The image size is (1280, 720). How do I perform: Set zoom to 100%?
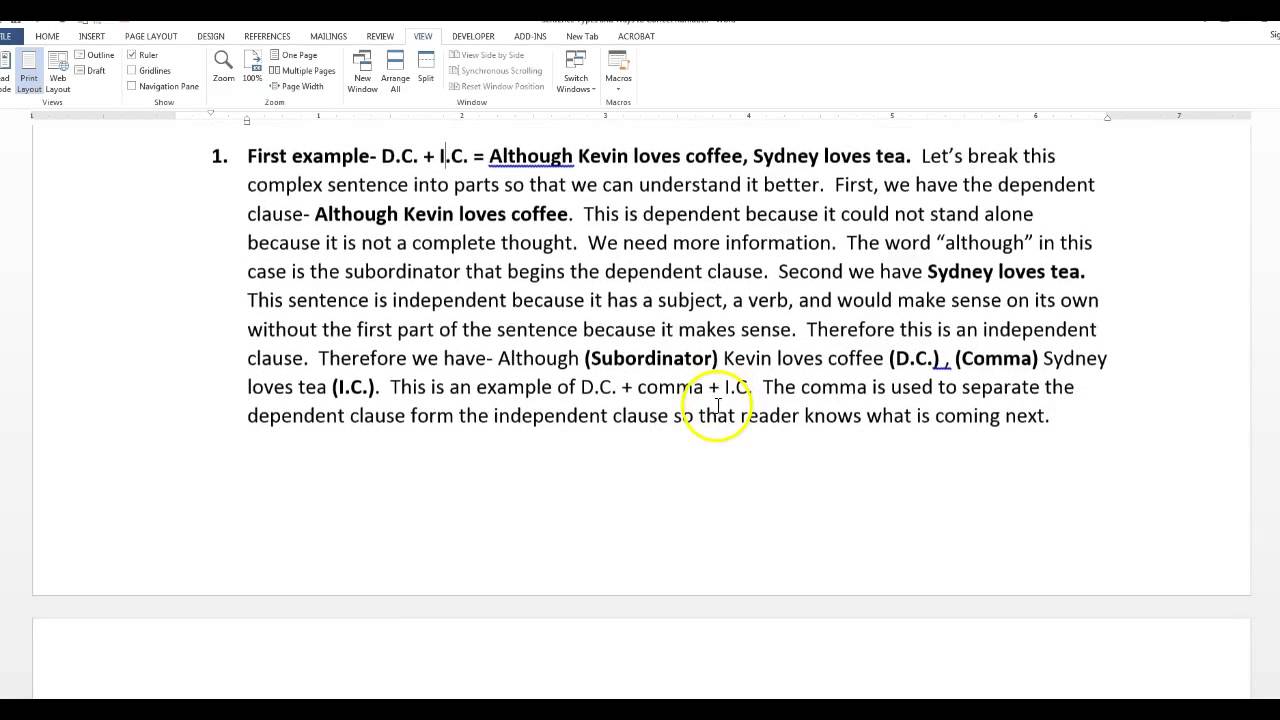pyautogui.click(x=252, y=67)
